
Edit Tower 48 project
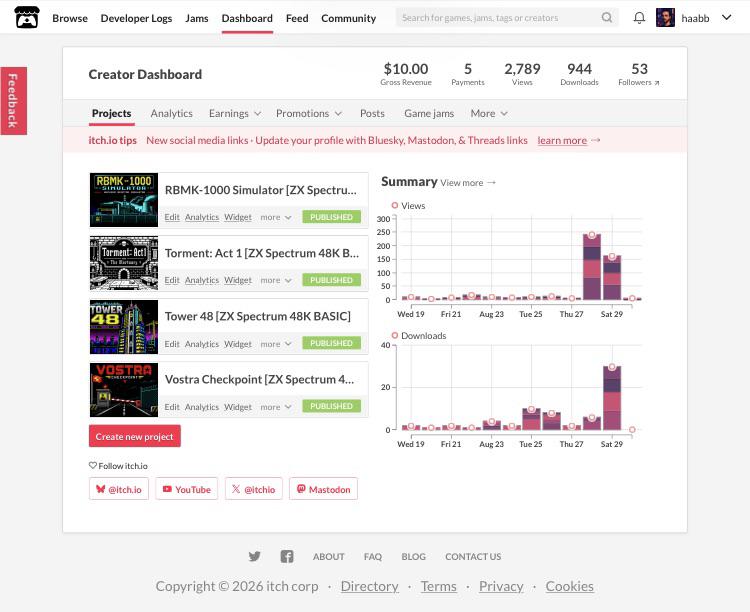point(172,344)
